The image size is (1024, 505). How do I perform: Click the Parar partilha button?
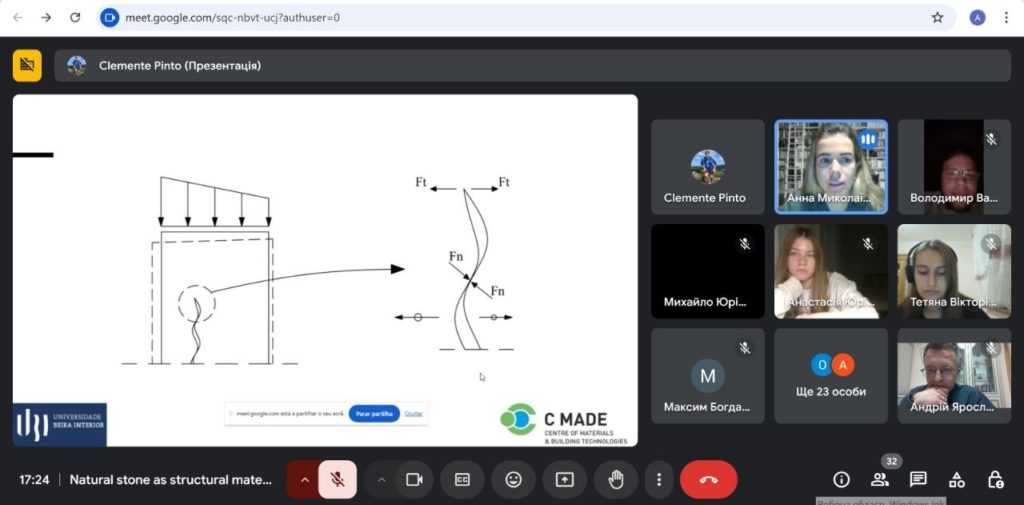pyautogui.click(x=374, y=414)
